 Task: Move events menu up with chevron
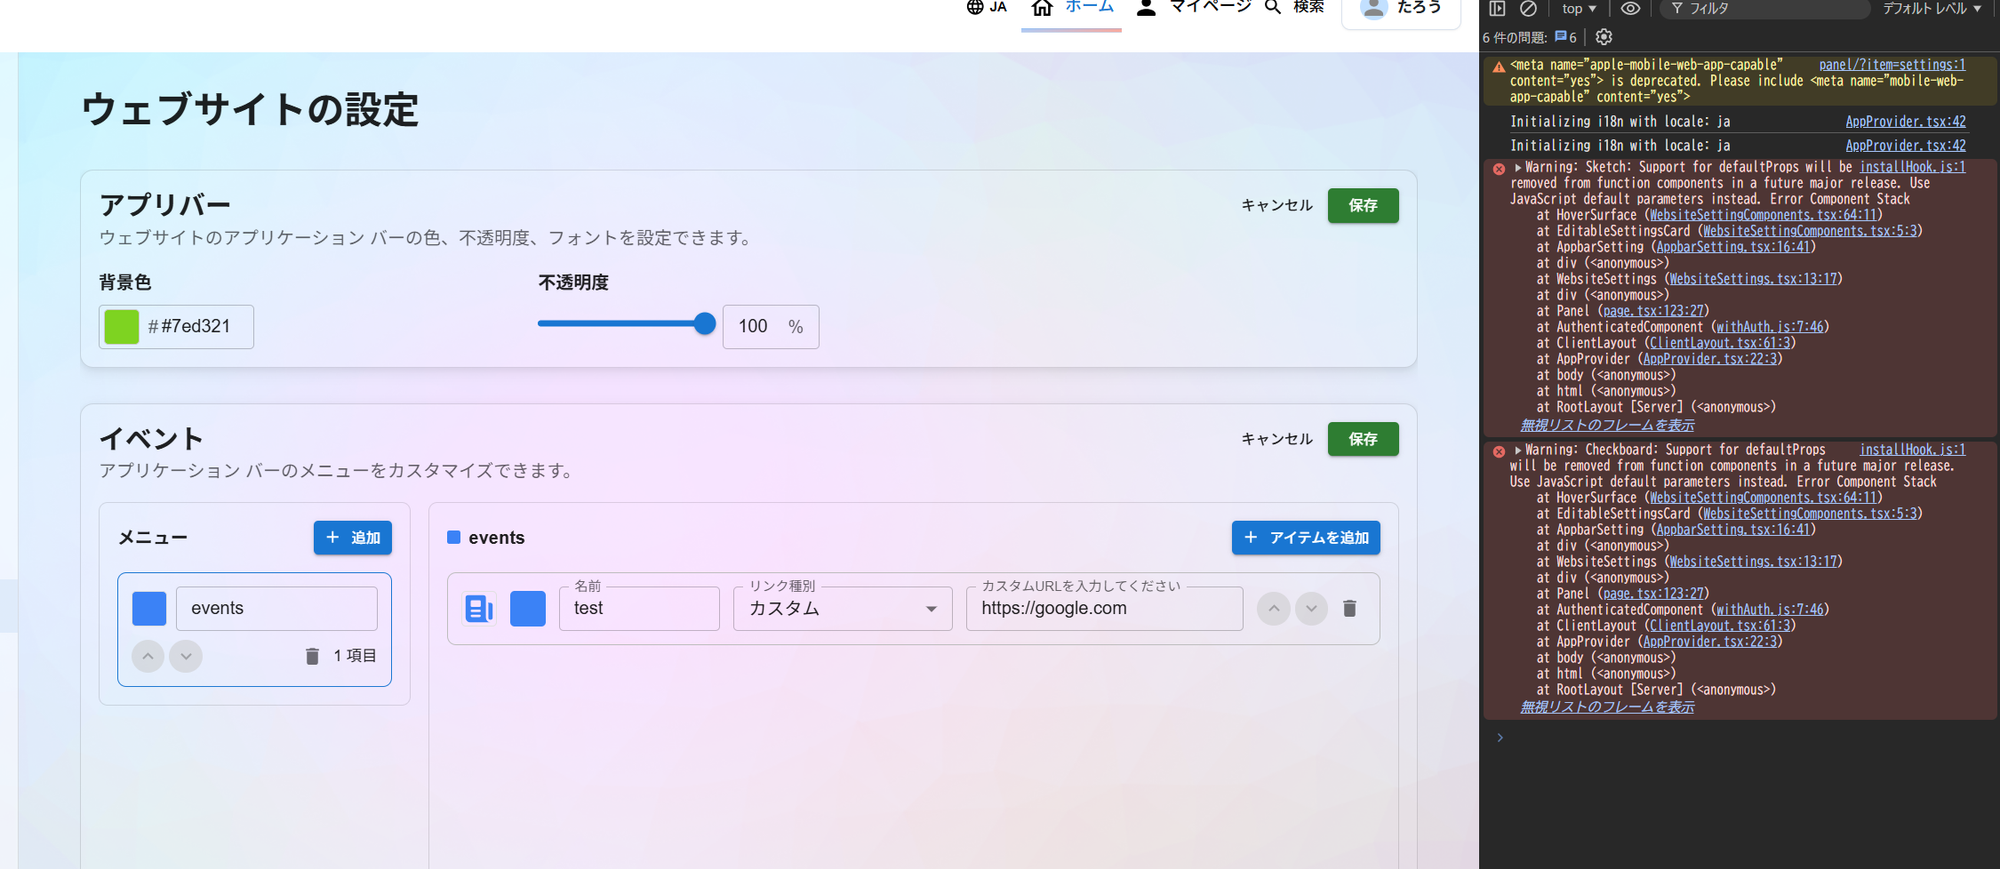(x=148, y=656)
